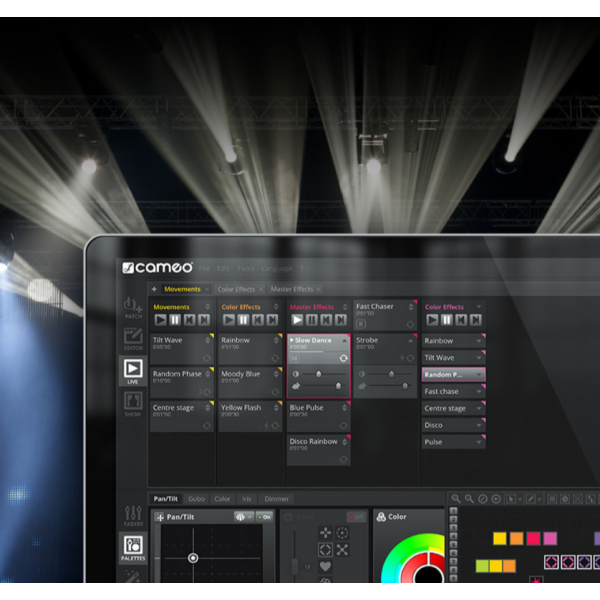Switch to the Gobo tab

tap(196, 499)
